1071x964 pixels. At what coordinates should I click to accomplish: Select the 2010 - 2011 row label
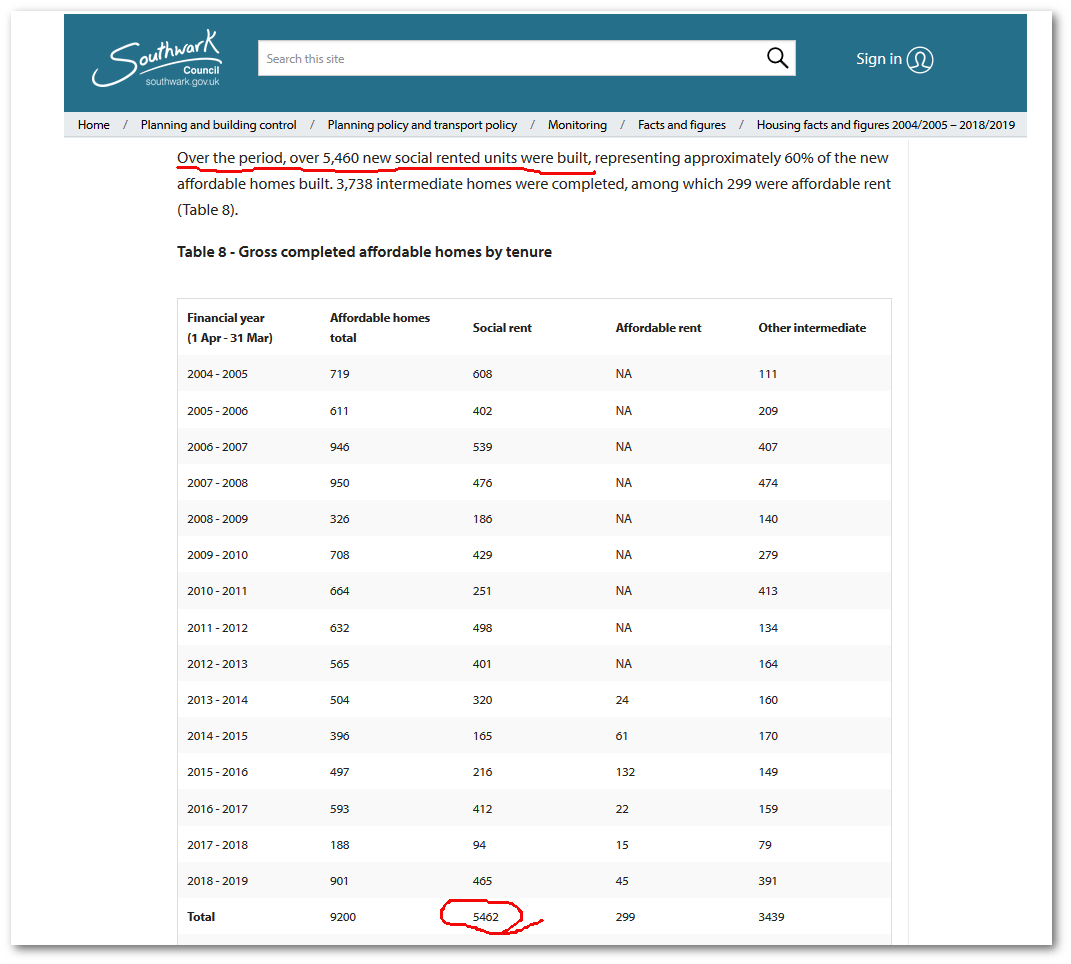tap(217, 592)
